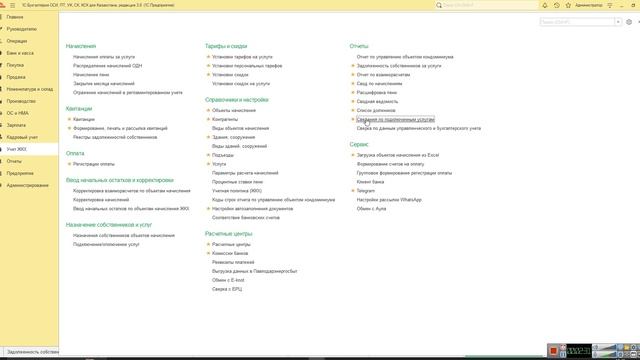Open Сверка с ЕРЦ link
Screen dimensions: 640x360
[227, 289]
